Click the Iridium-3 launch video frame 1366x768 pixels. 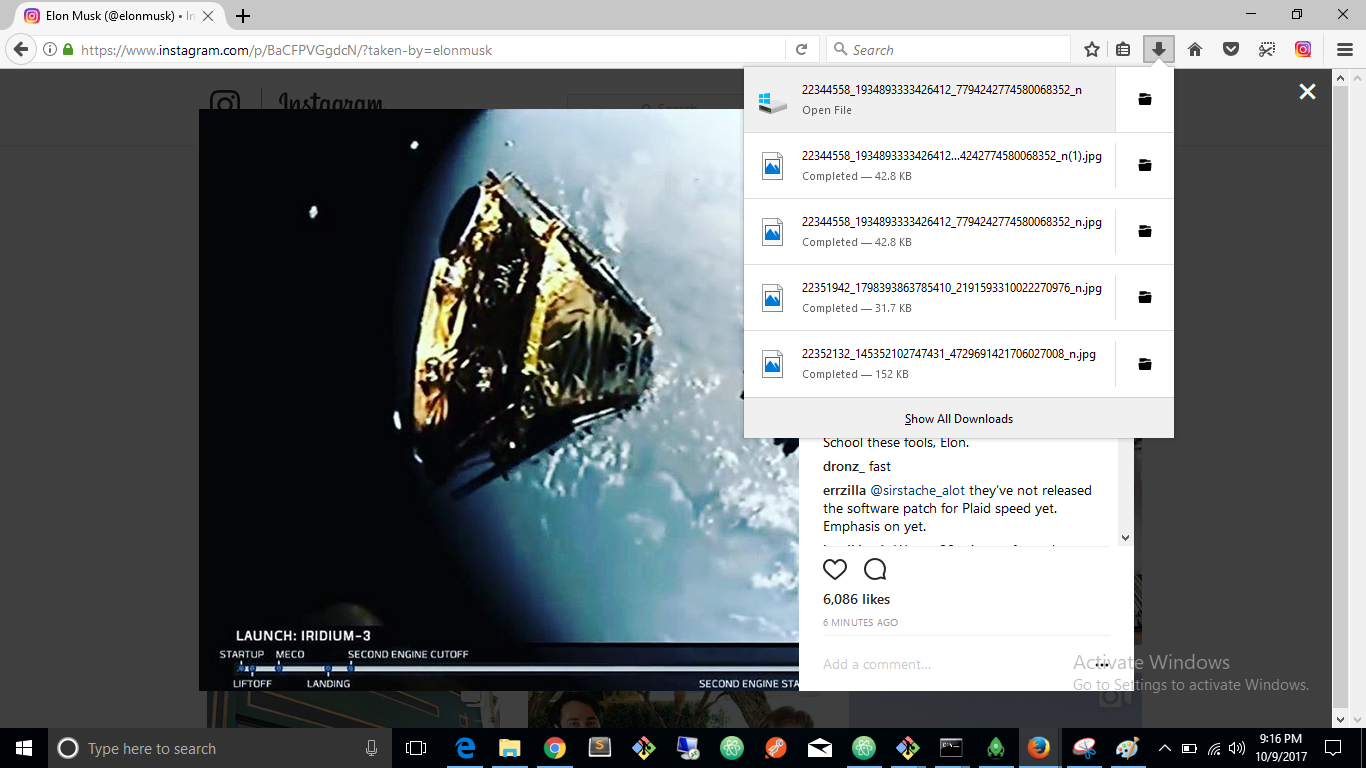(x=499, y=399)
